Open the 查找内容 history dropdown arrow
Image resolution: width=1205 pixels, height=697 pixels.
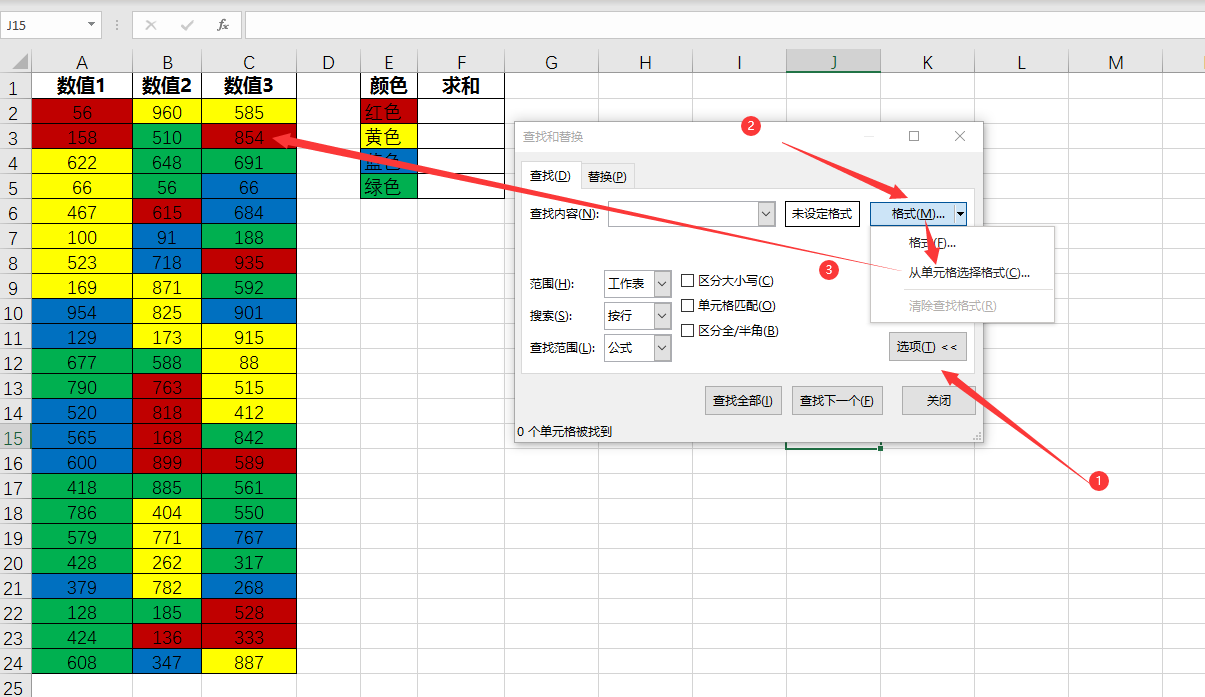coord(767,213)
